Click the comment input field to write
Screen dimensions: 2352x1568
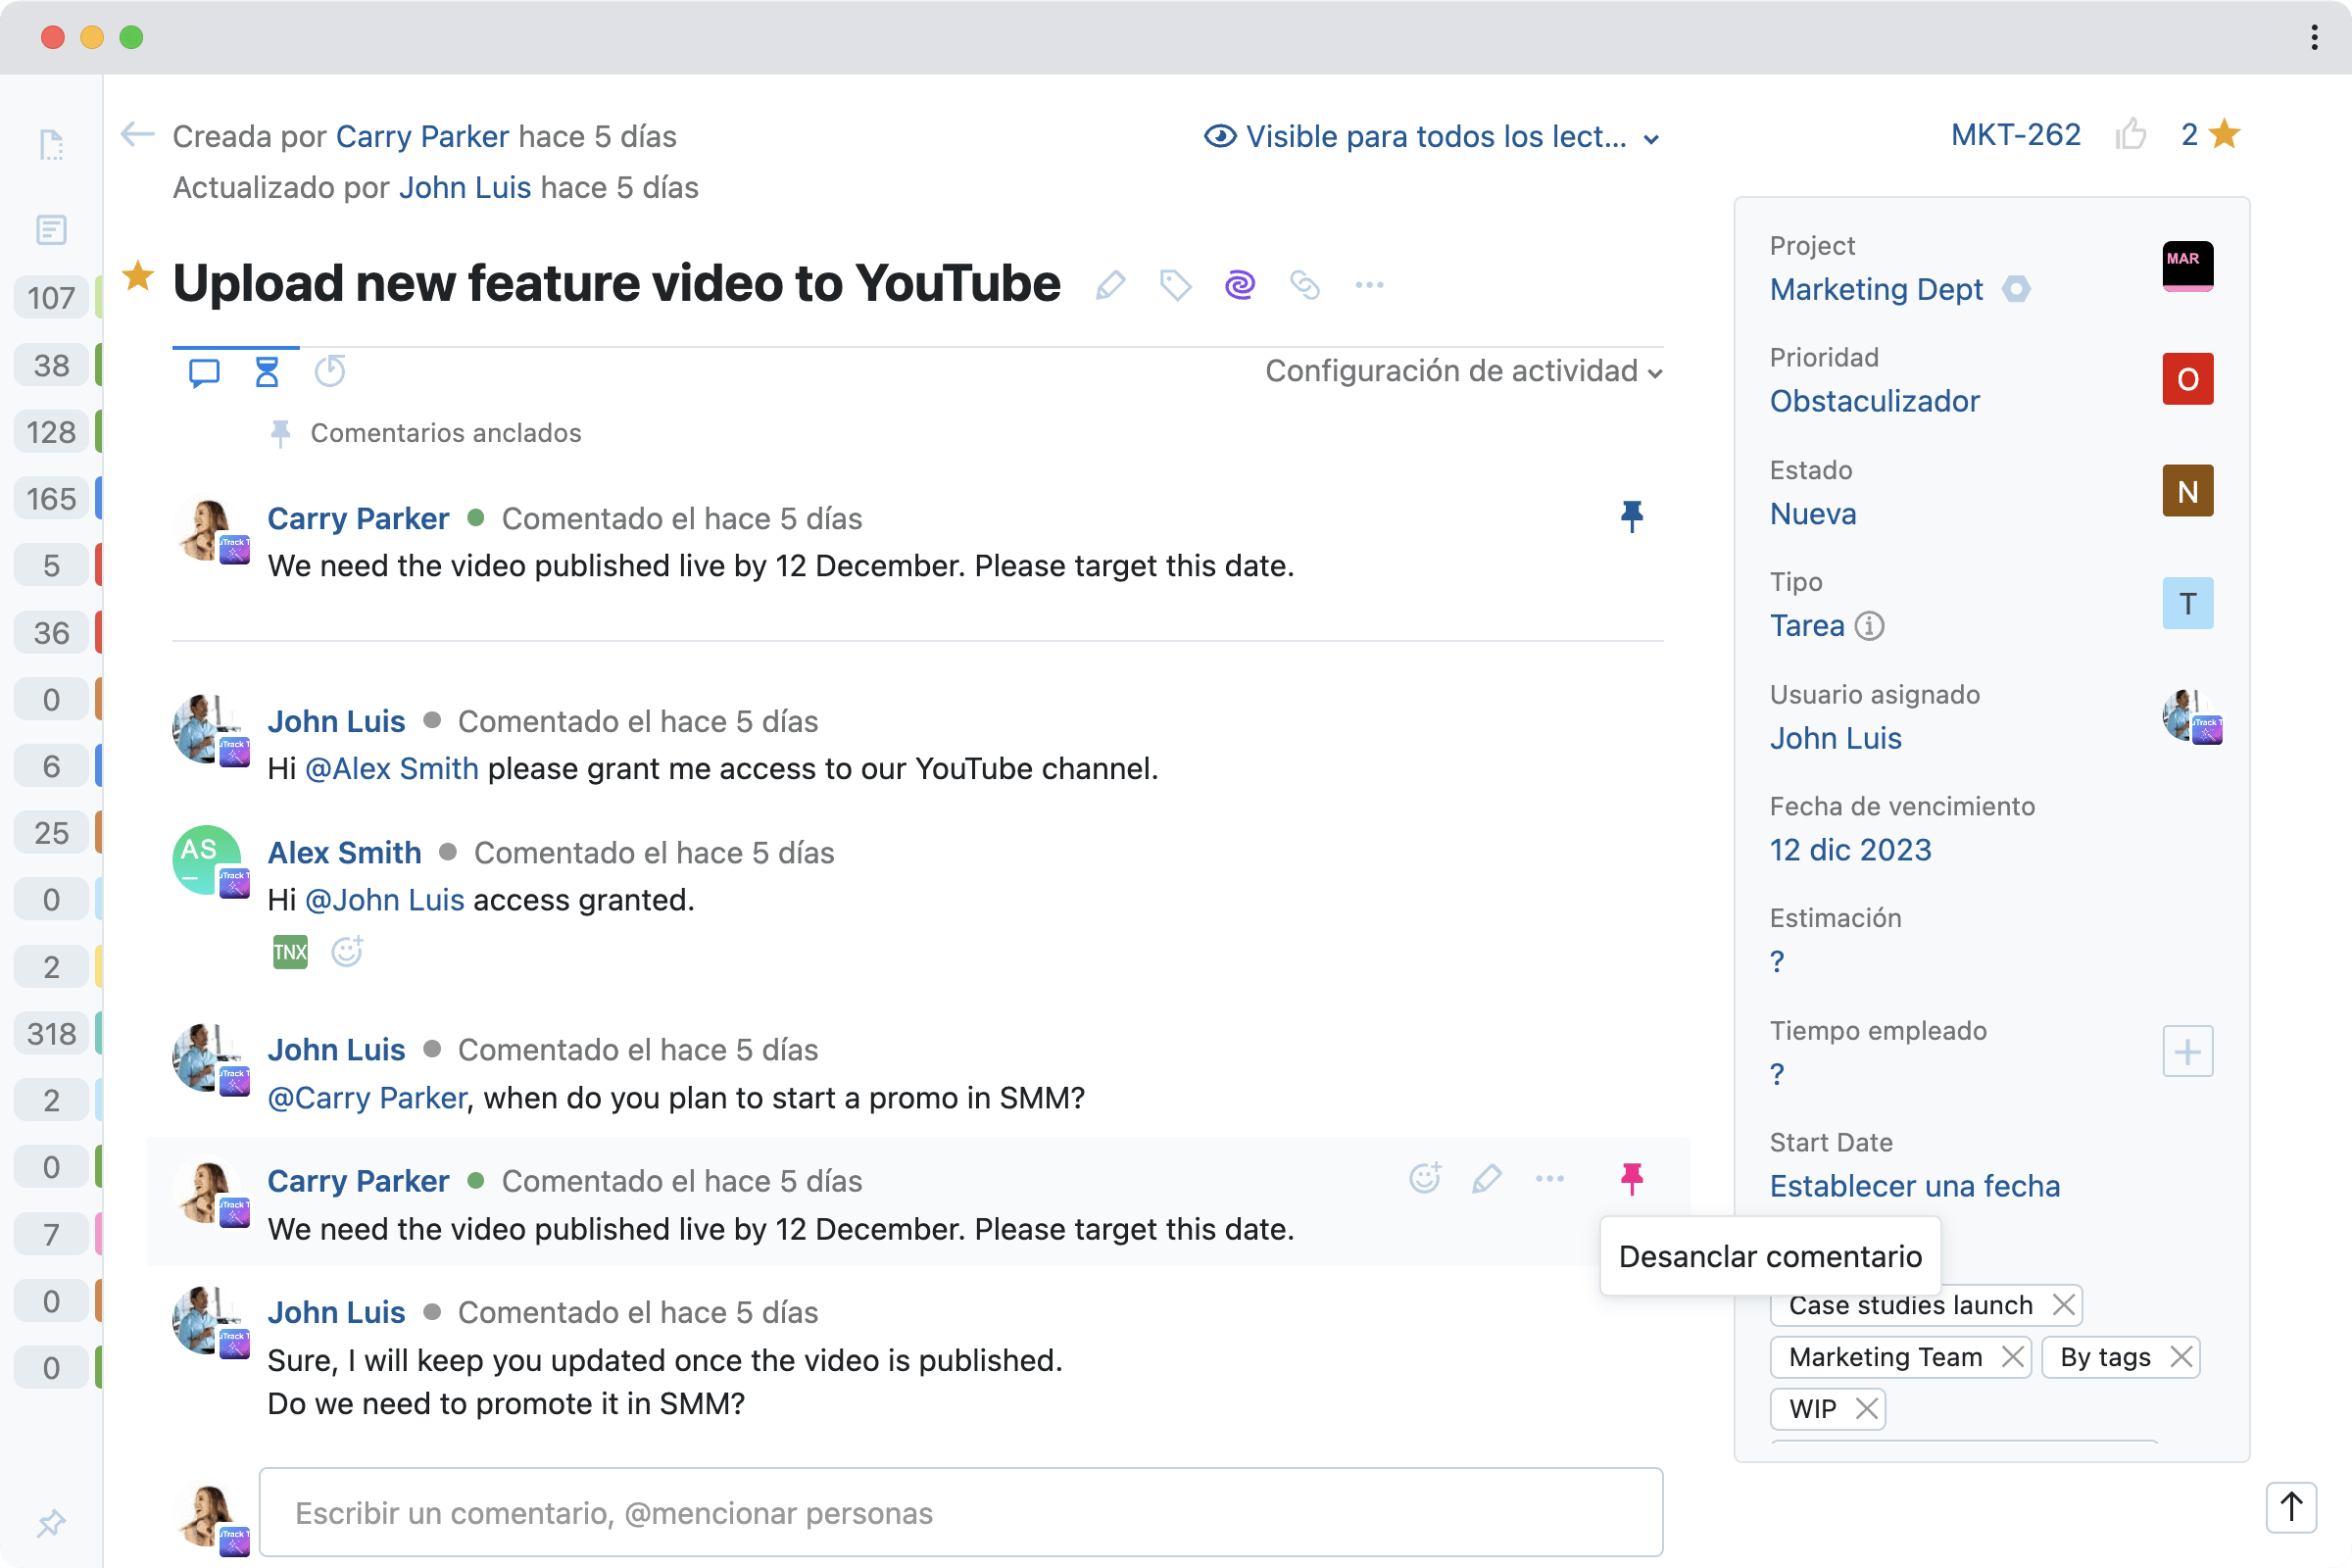959,1513
